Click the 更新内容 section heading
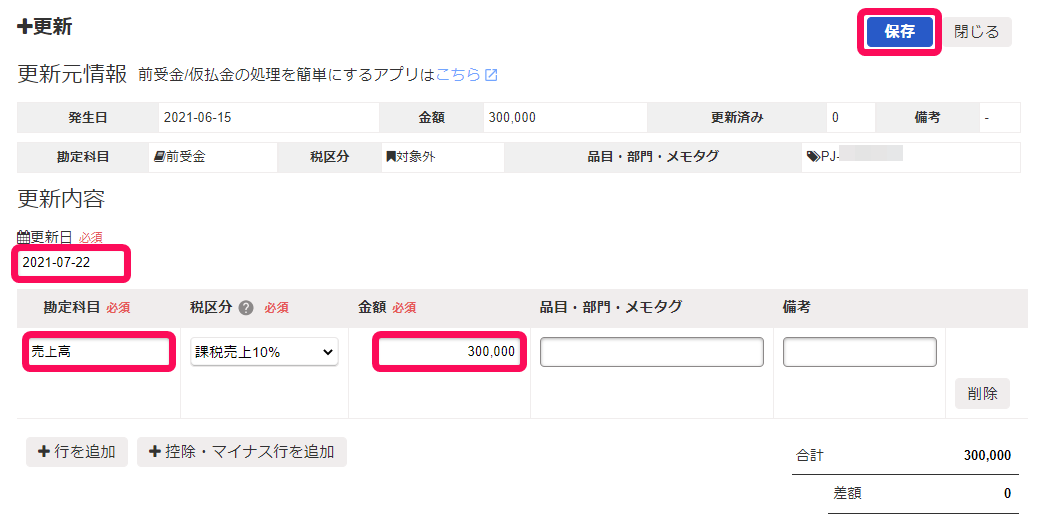This screenshot has width=1038, height=528. [x=61, y=198]
